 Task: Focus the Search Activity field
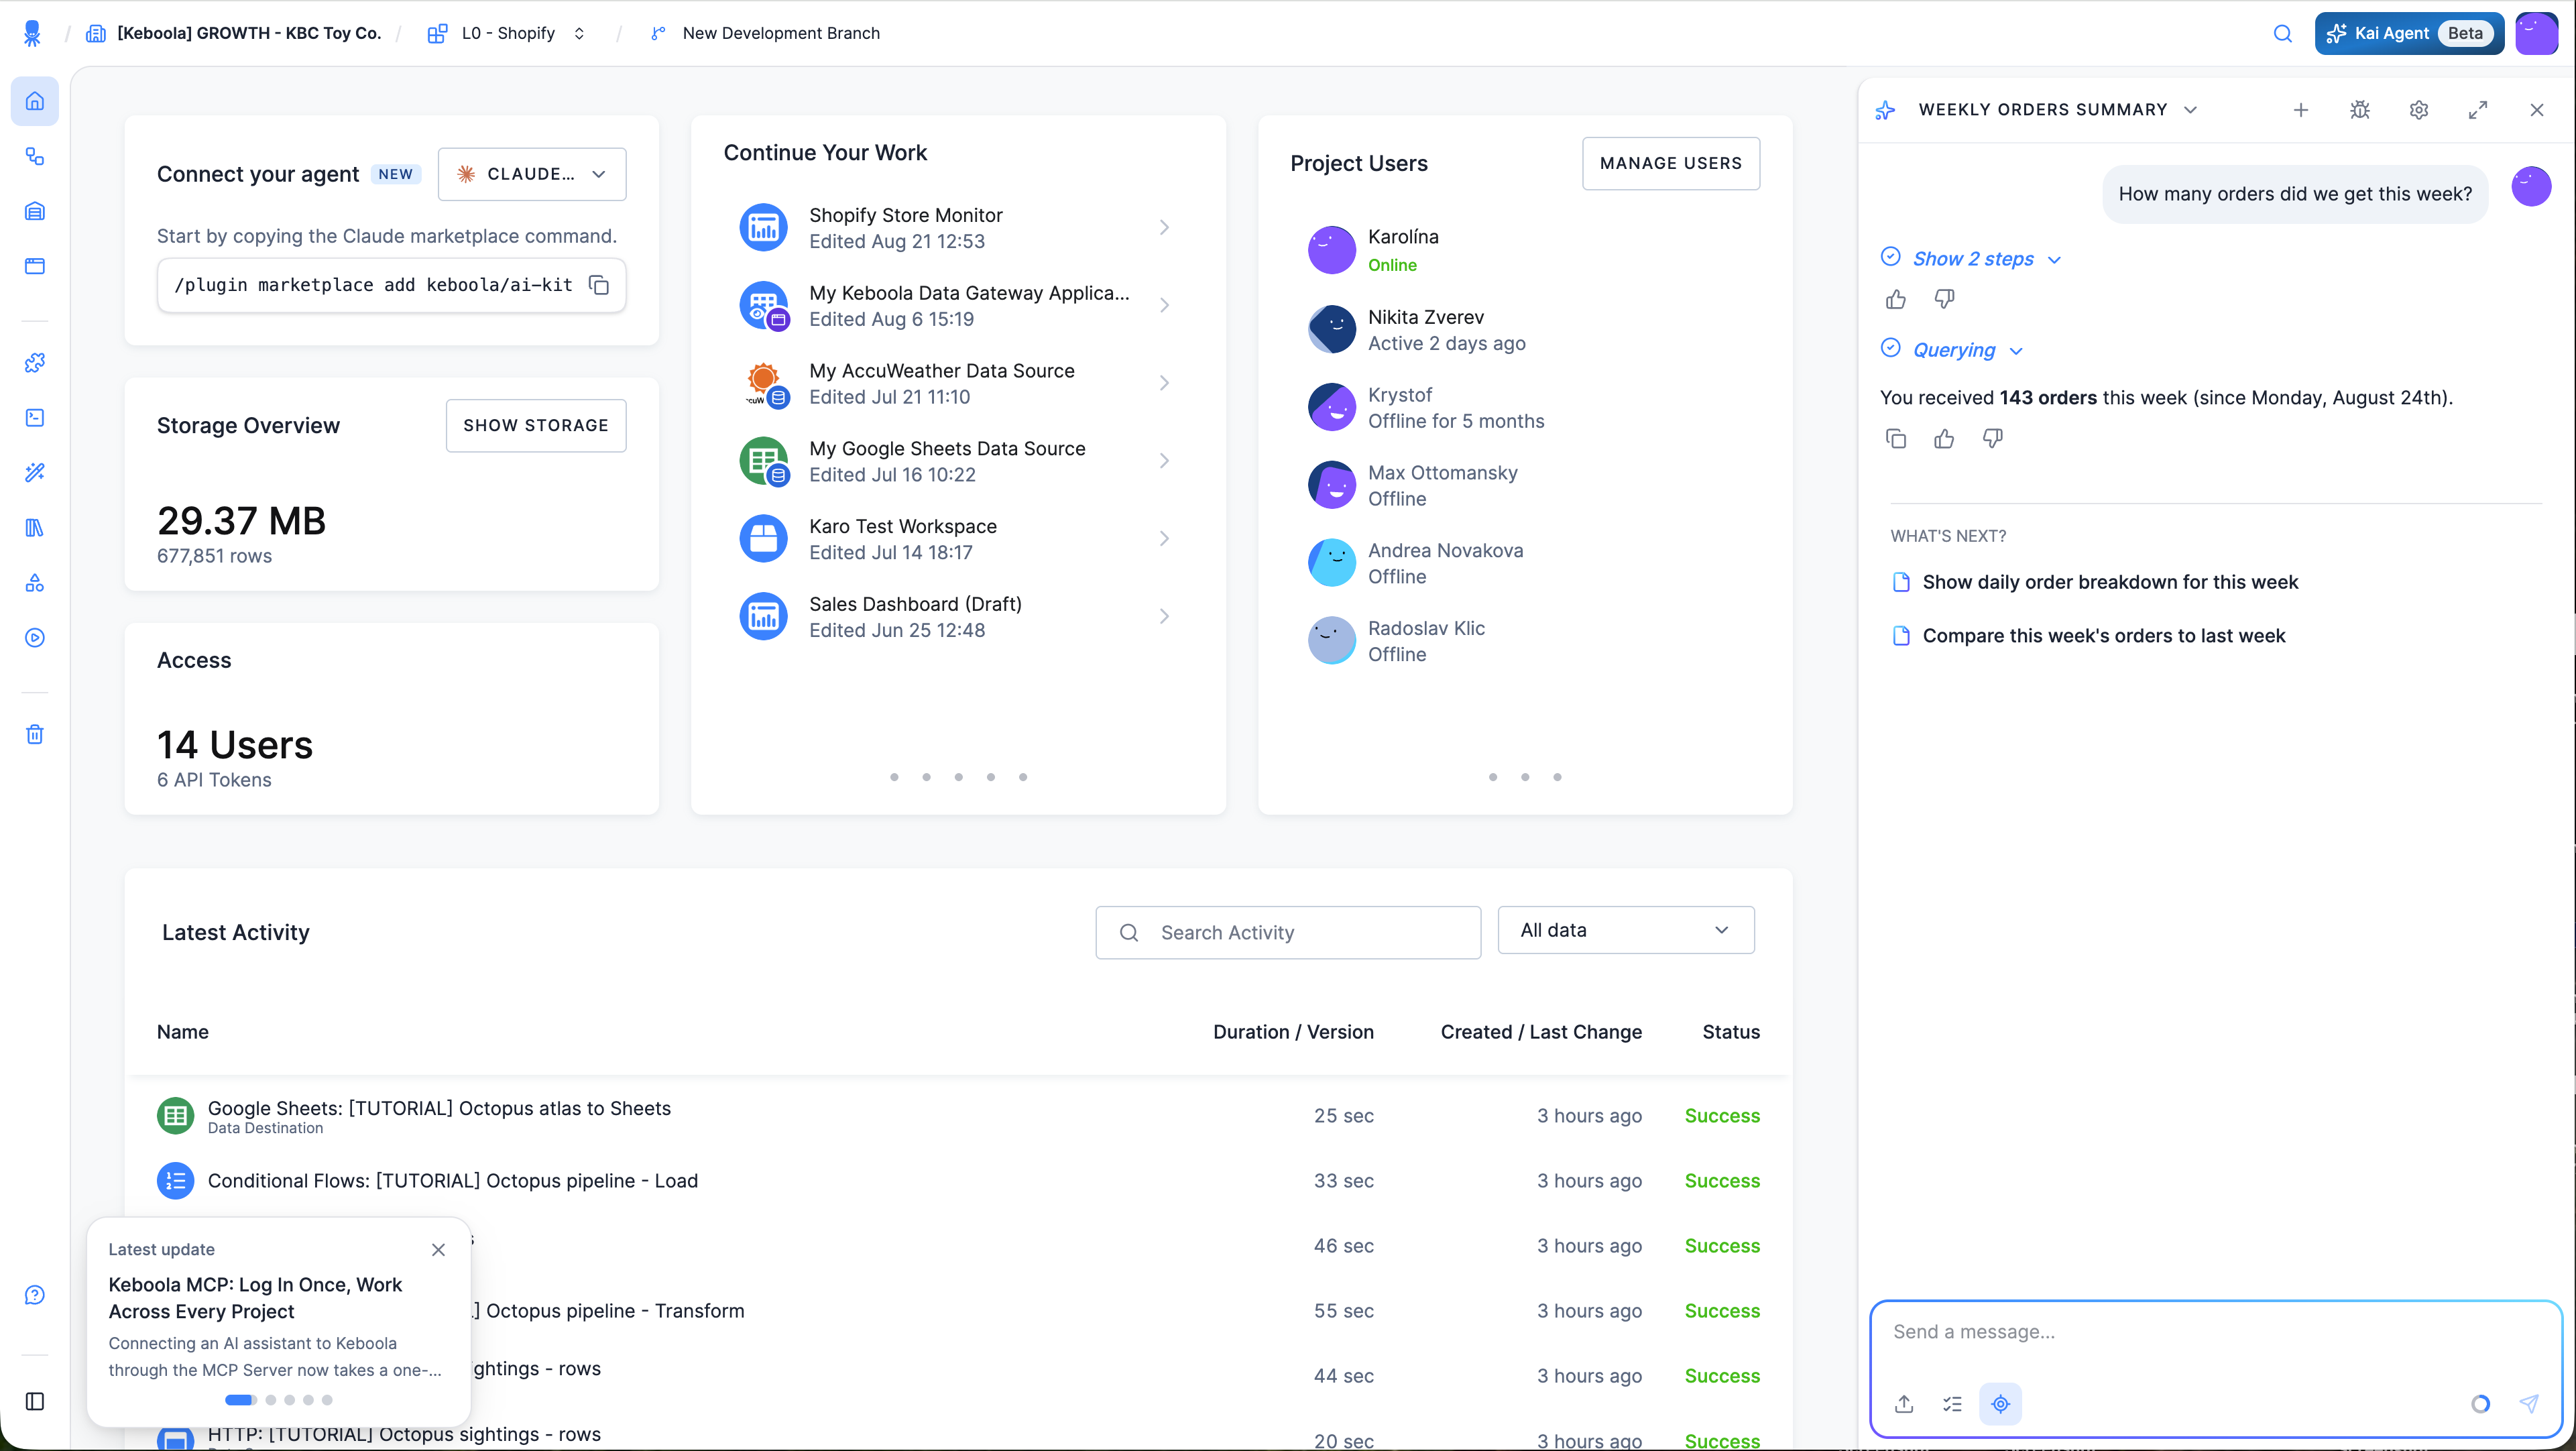tap(1288, 933)
